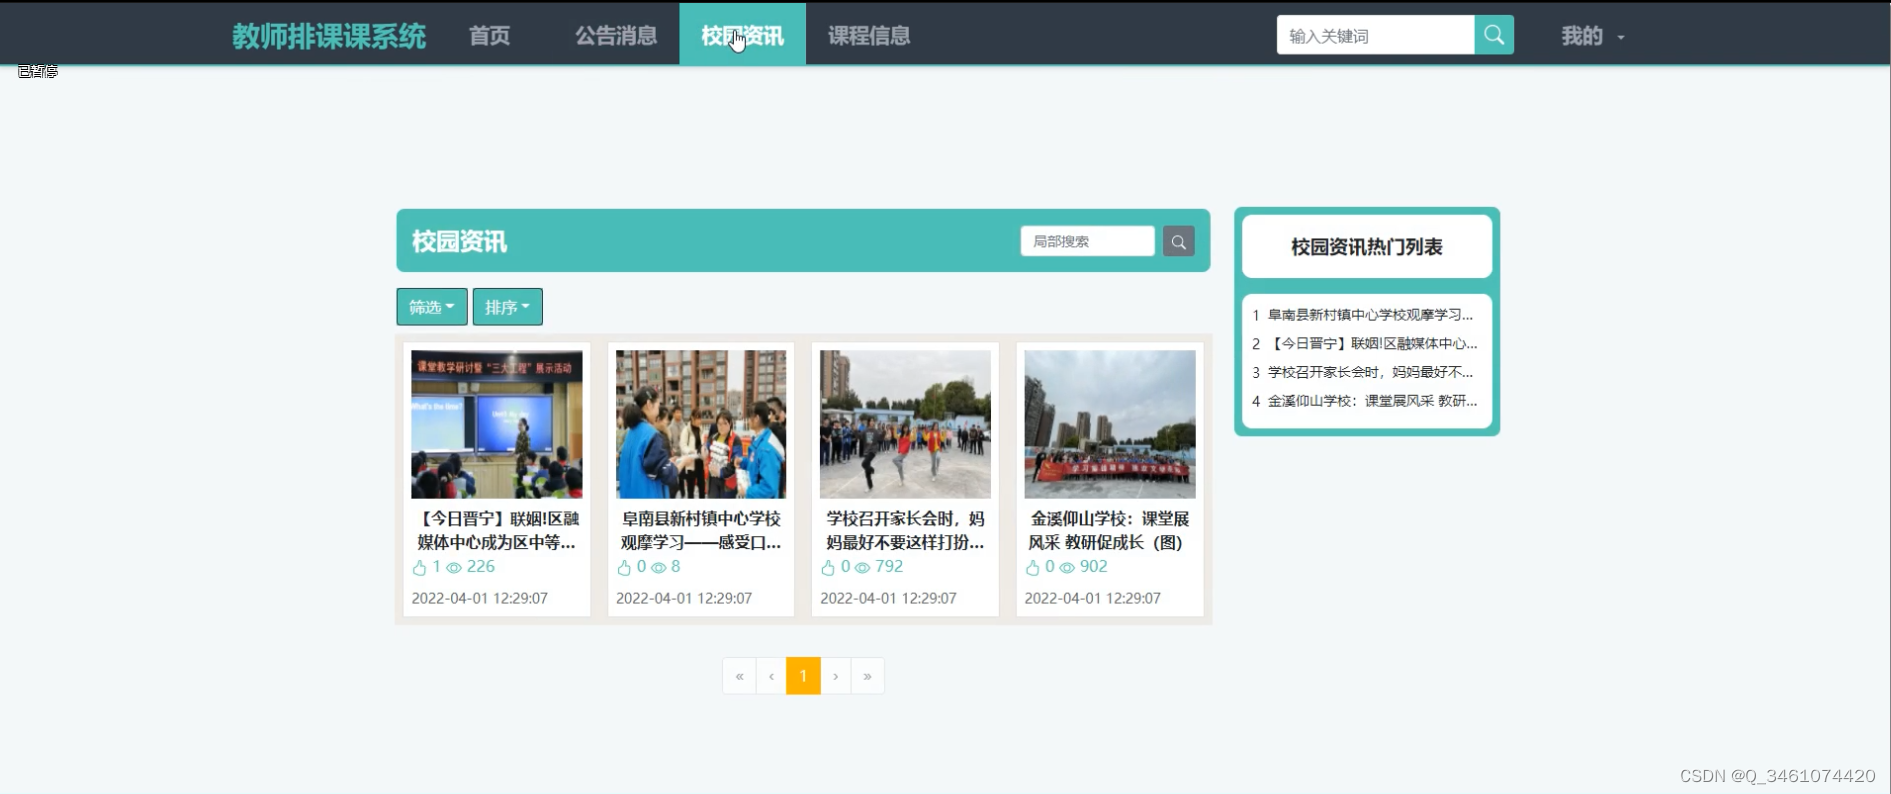1891x794 pixels.
Task: Click title 阜南县新村镇中心学校观摩学习
Action: tap(701, 530)
